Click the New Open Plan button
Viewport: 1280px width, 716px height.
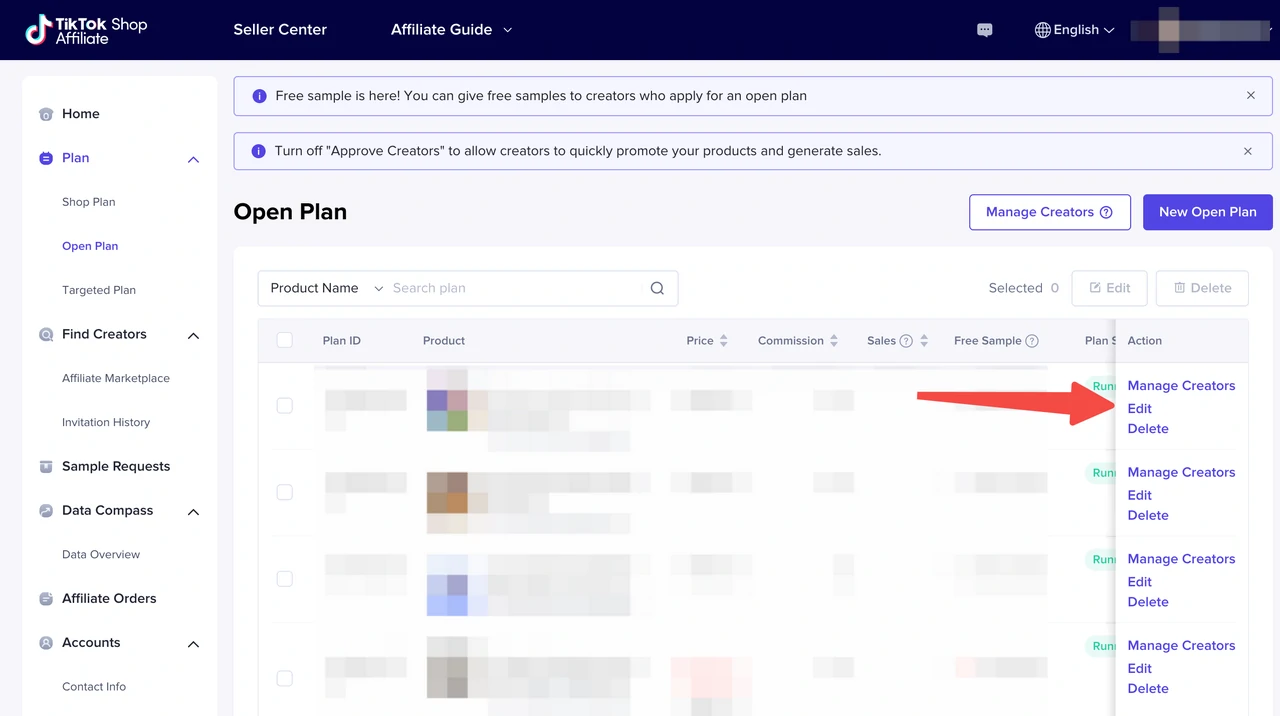pyautogui.click(x=1207, y=212)
